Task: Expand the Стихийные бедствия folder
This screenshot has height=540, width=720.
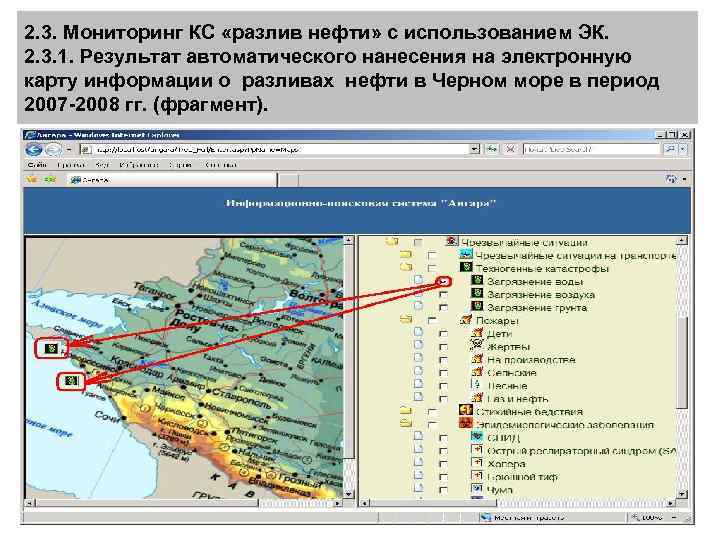Action: 406,410
